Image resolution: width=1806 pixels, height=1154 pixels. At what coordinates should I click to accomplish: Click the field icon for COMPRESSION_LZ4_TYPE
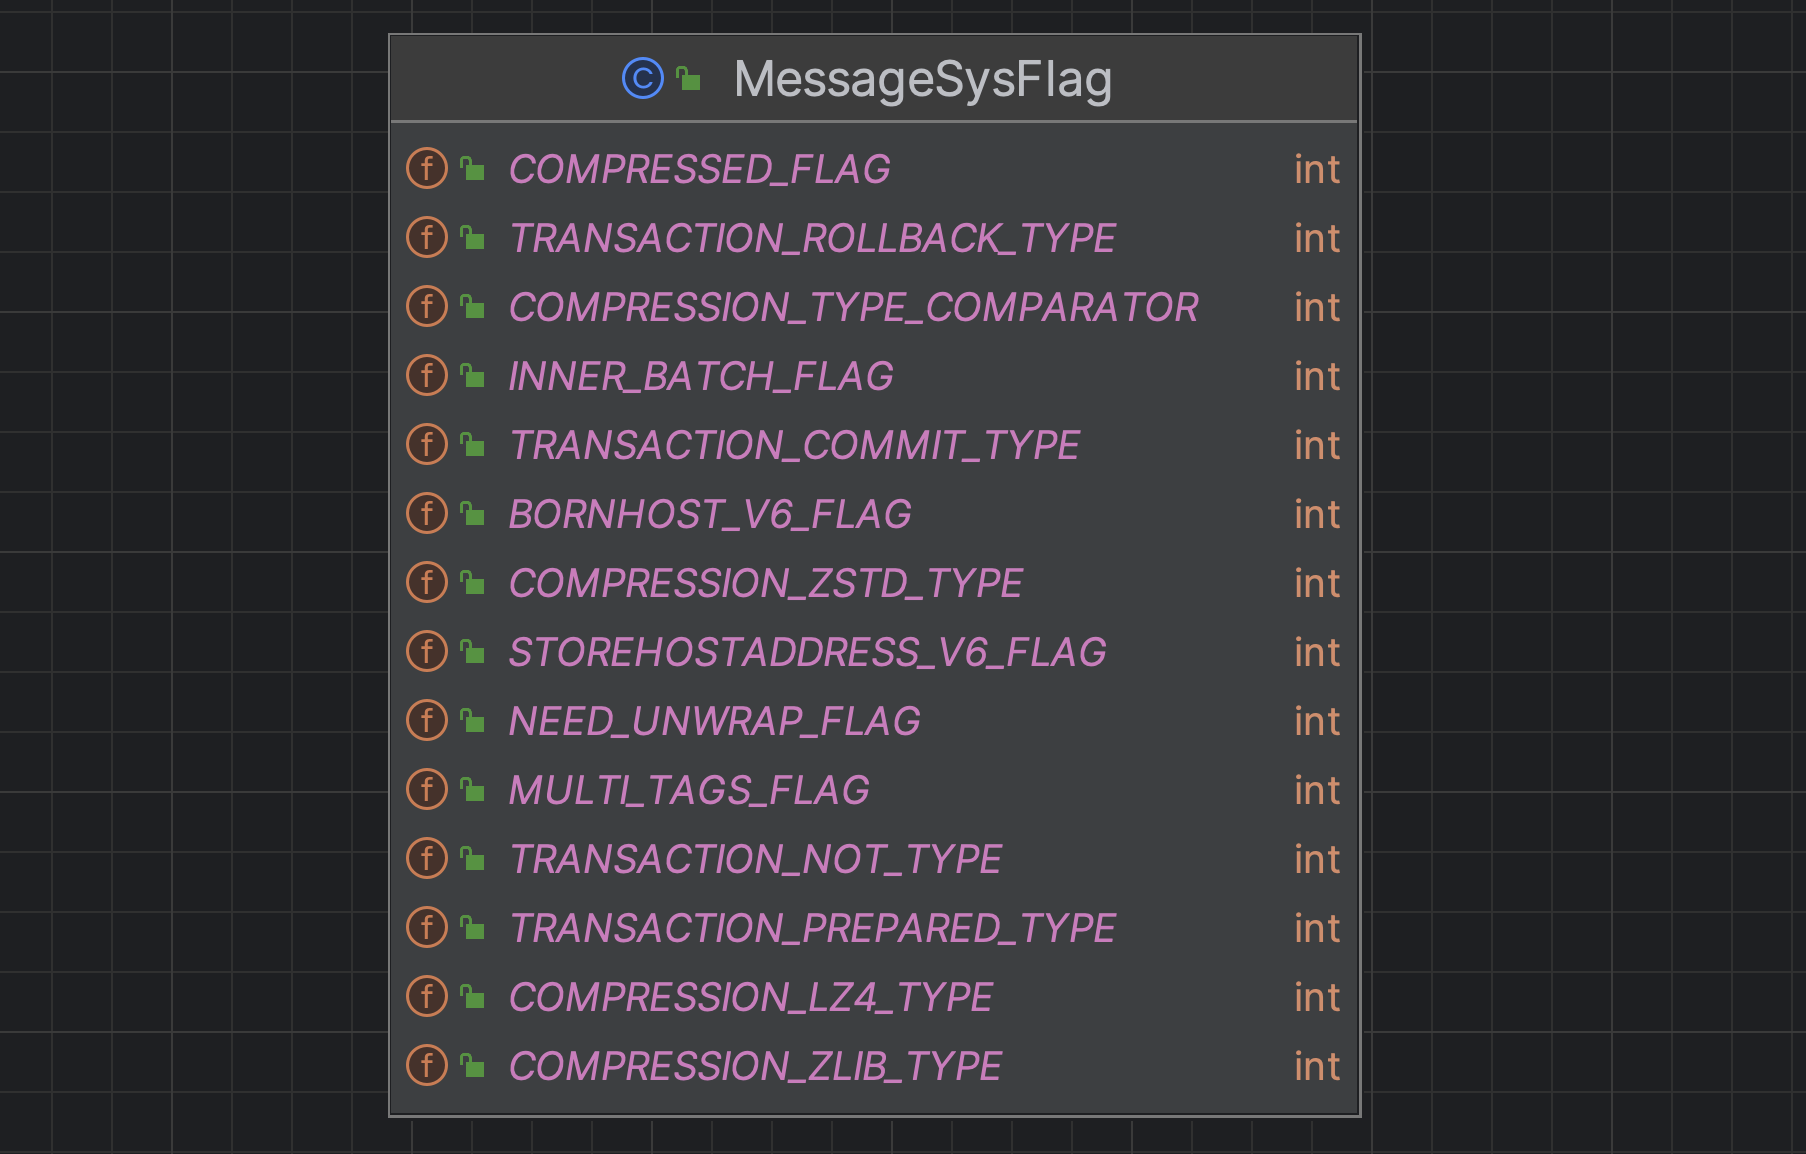[427, 997]
